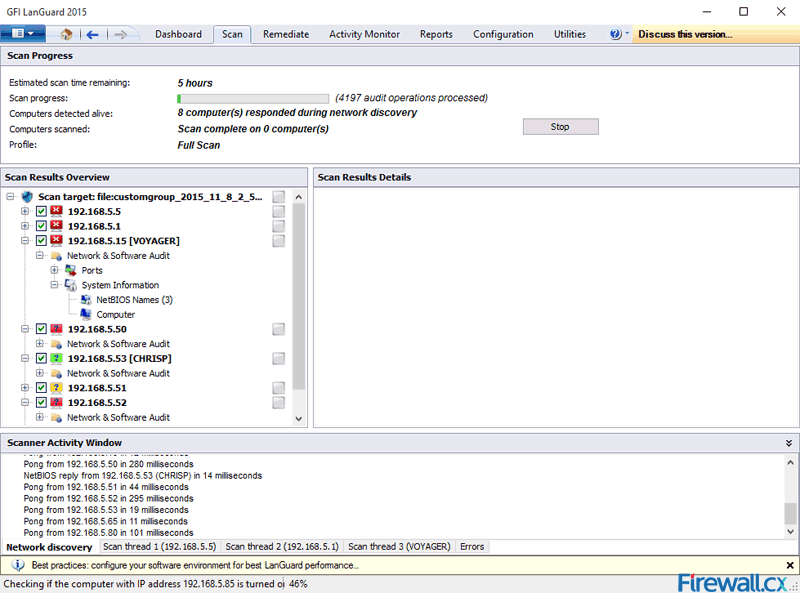Screen dimensions: 800x593
Task: Click the status icon of 192.168.5.52
Action: pos(57,402)
